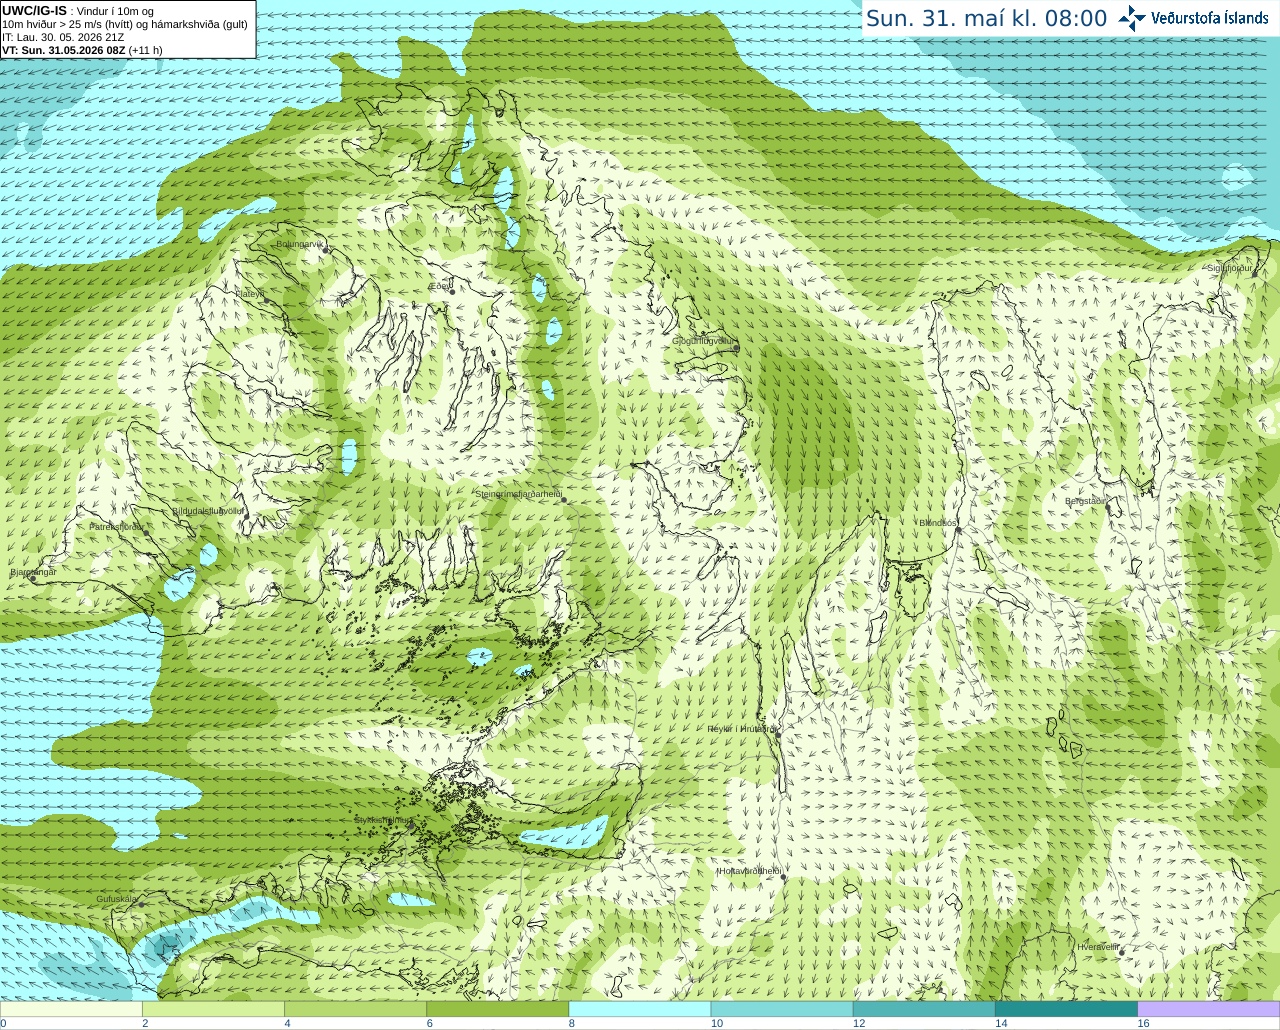Image resolution: width=1280 pixels, height=1030 pixels.
Task: Select the Hveravellir station marker
Action: click(x=1121, y=953)
